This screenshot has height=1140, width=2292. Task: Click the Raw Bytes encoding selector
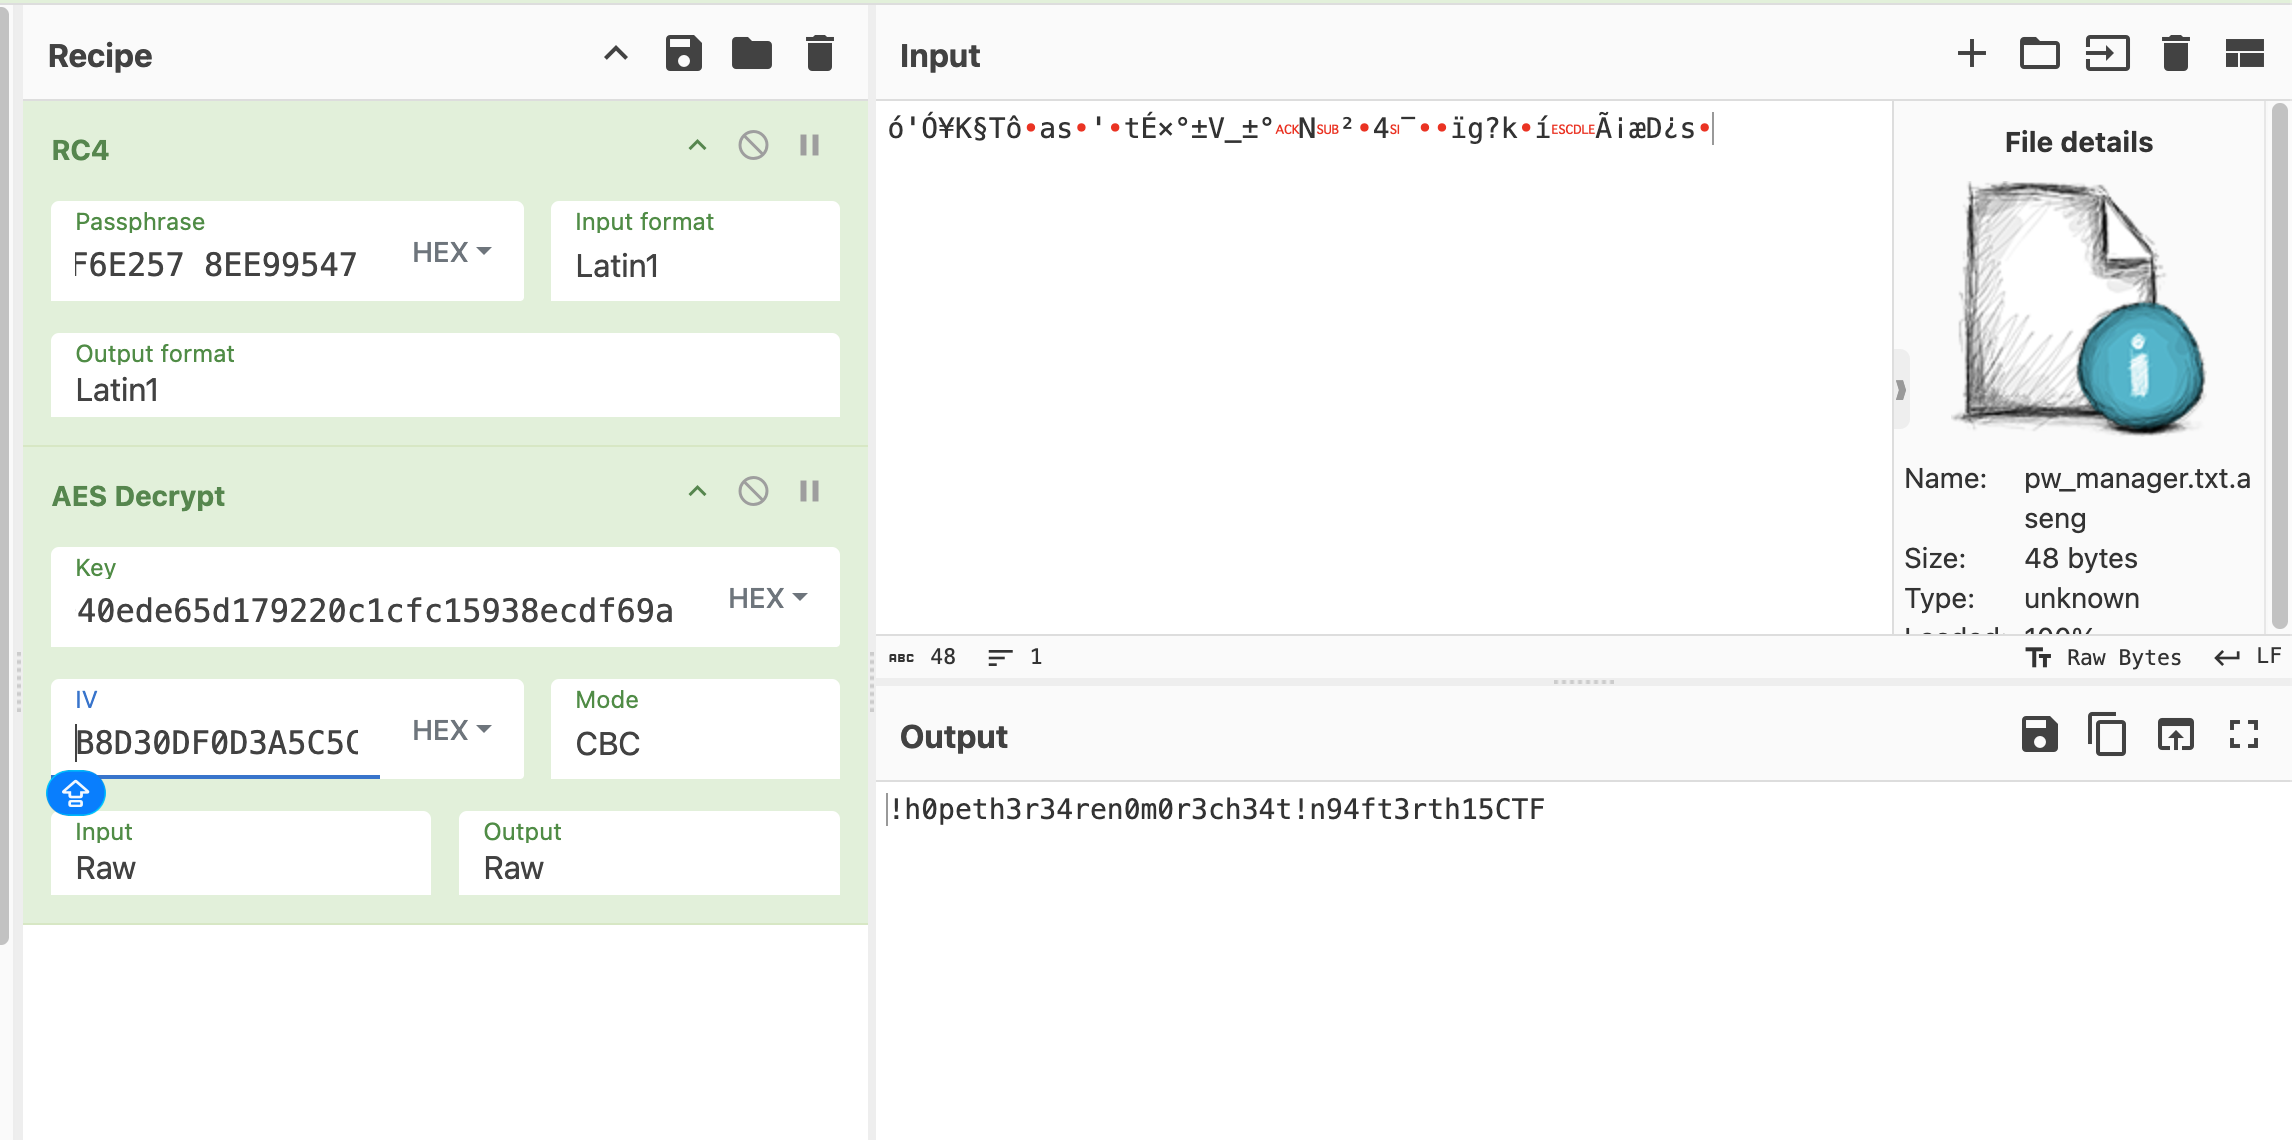tap(2104, 657)
